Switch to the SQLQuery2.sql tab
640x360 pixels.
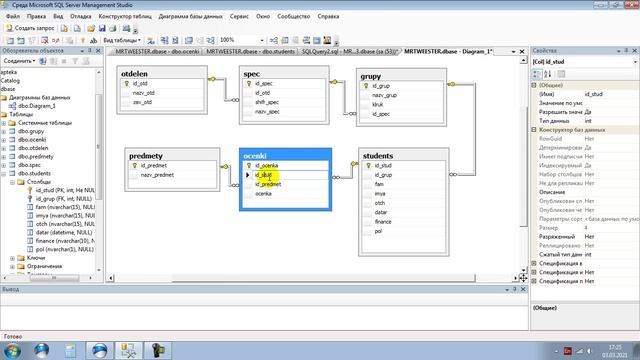click(x=349, y=51)
